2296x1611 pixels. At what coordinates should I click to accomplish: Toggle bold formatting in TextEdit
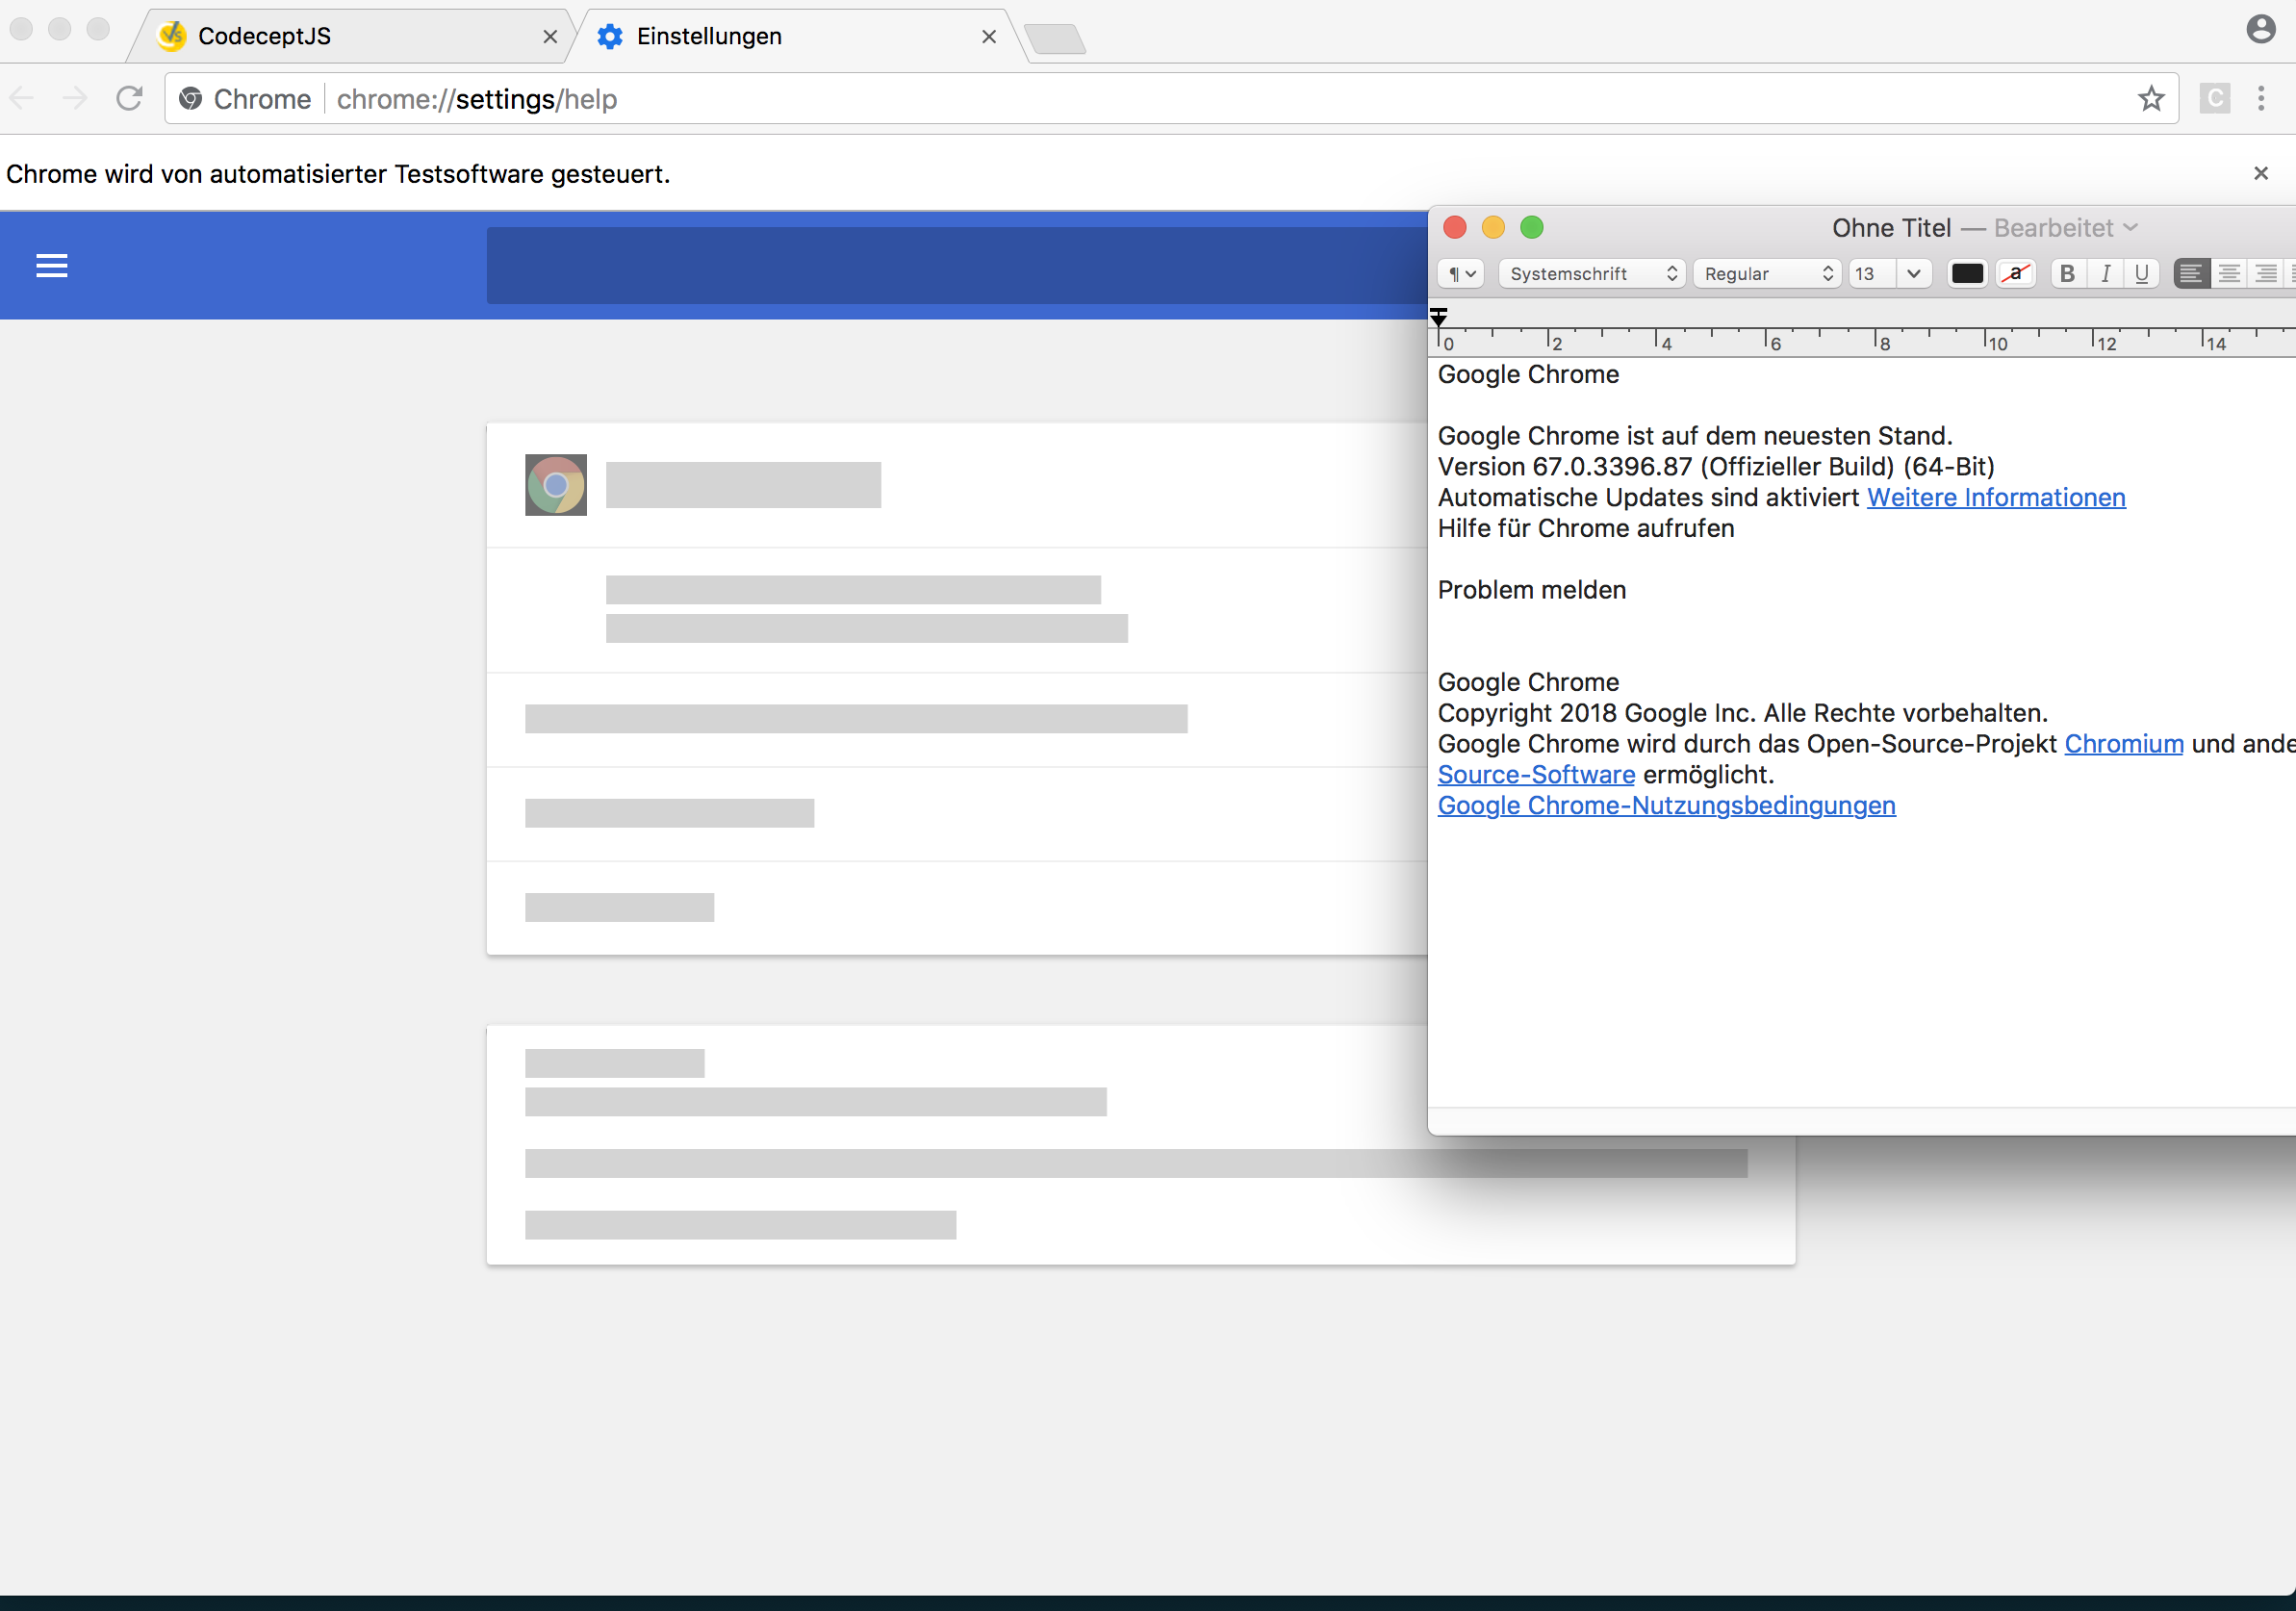(x=2067, y=273)
